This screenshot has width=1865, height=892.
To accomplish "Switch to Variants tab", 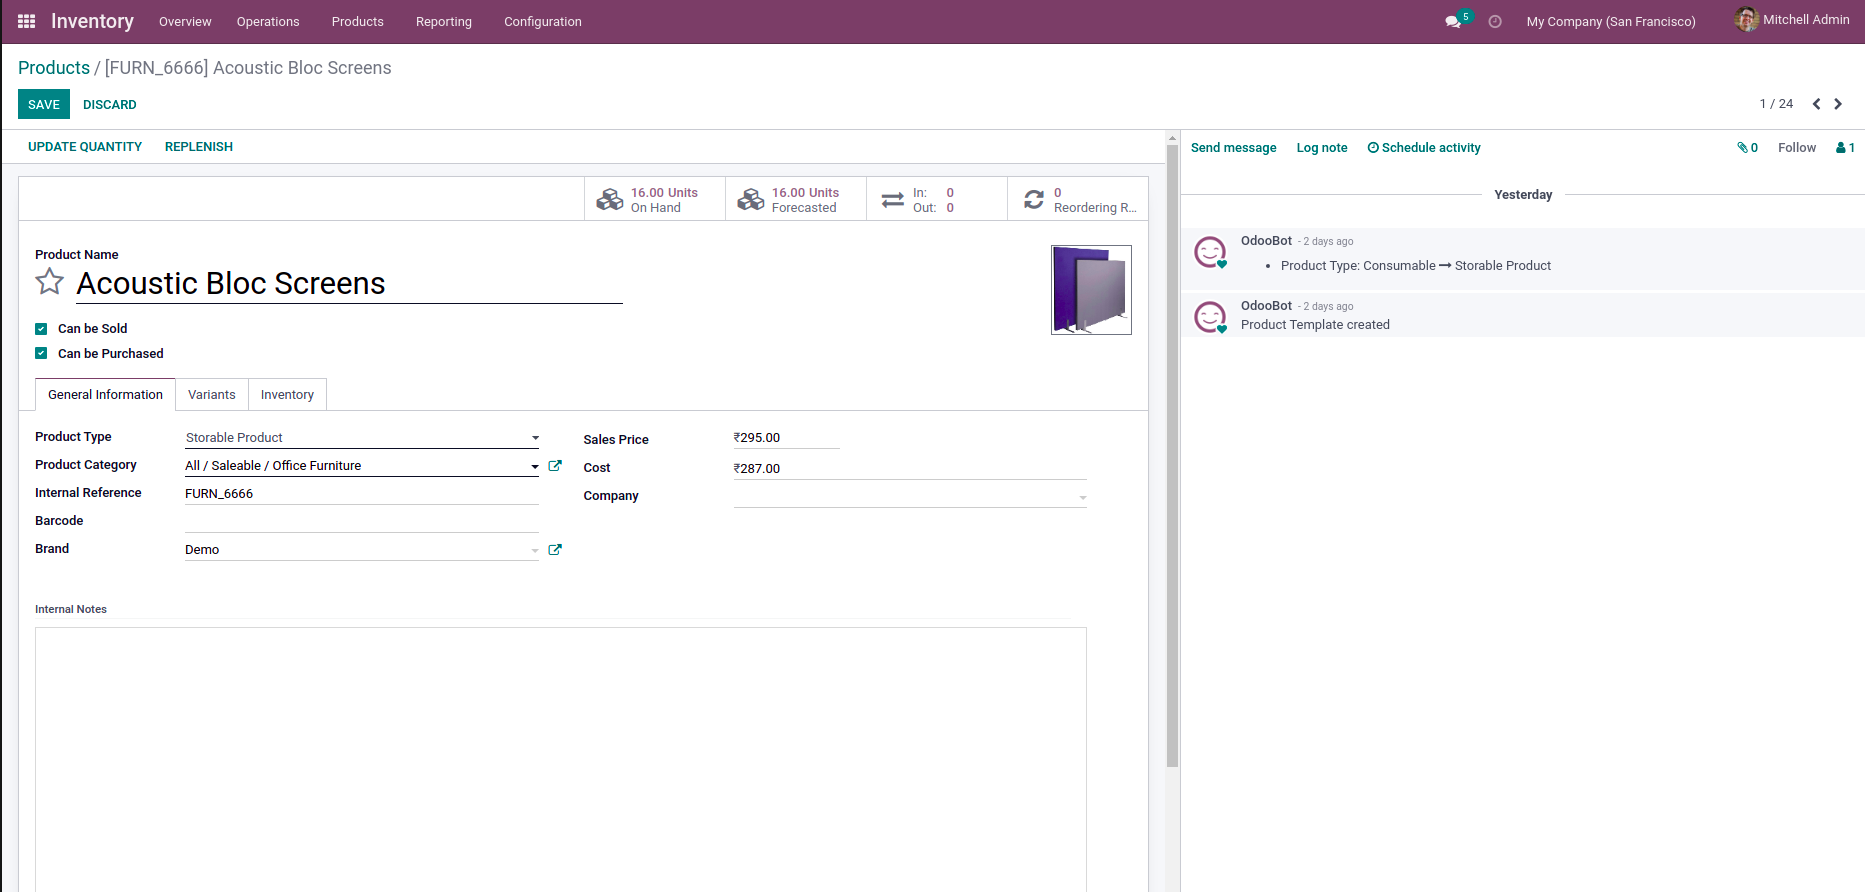I will click(x=212, y=395).
